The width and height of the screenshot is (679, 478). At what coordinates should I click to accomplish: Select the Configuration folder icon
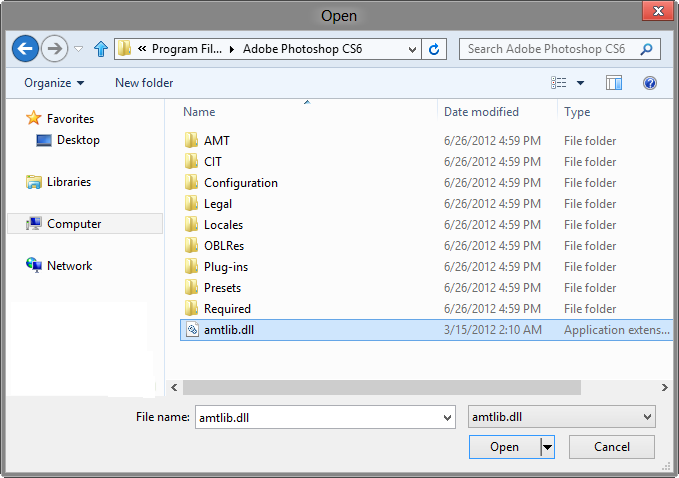[x=191, y=182]
